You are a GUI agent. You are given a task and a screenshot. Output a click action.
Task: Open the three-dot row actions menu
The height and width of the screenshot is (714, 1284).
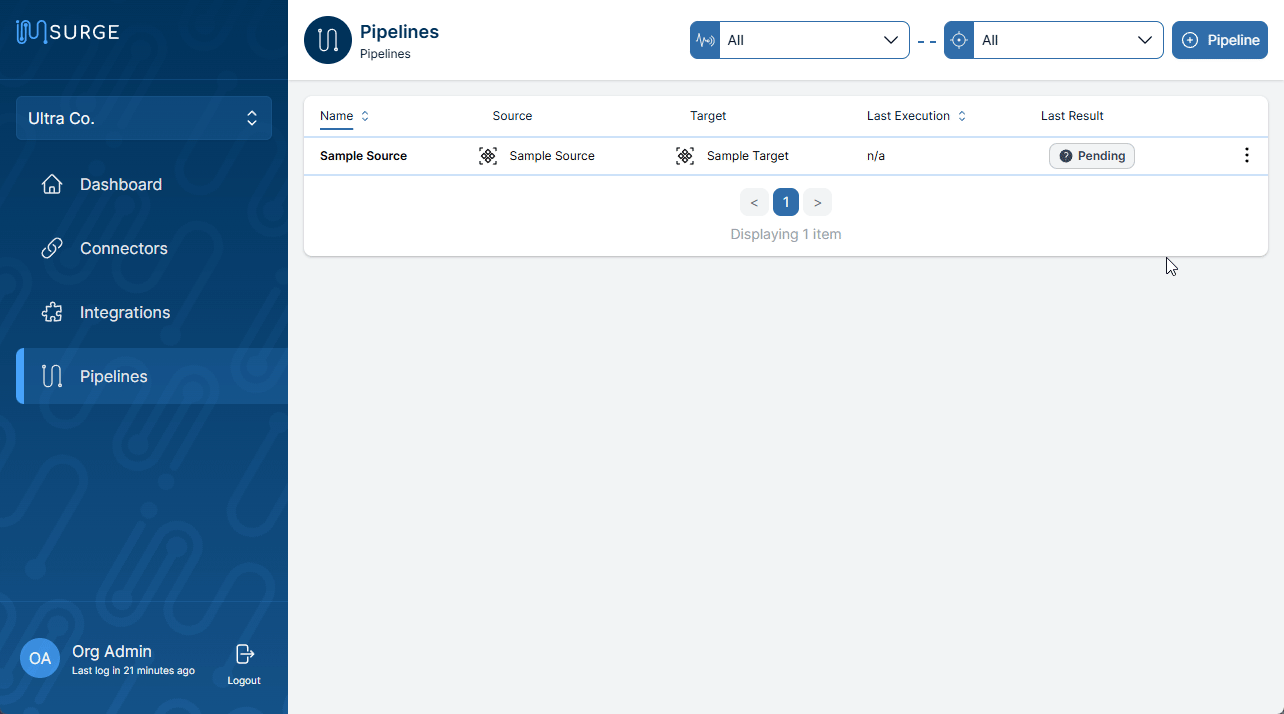click(1246, 156)
